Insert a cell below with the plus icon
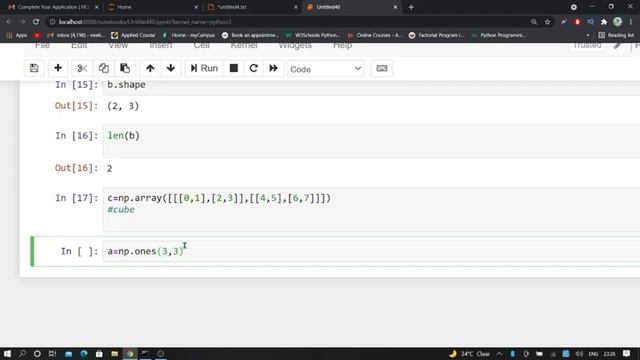The height and width of the screenshot is (360, 640). (x=58, y=68)
